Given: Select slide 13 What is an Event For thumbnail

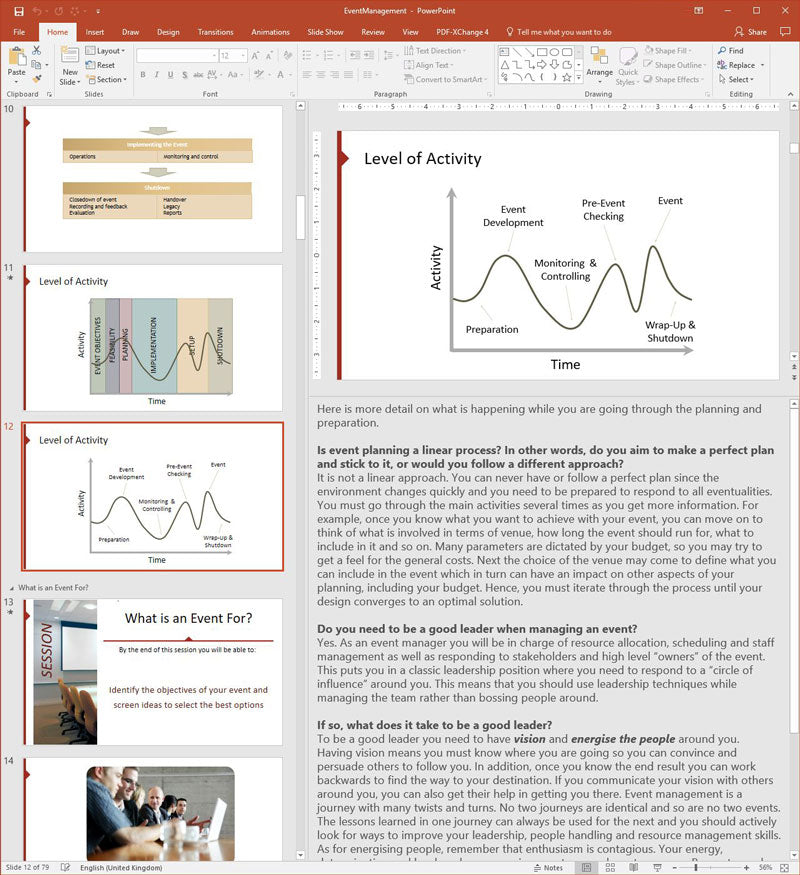Looking at the screenshot, I should tap(153, 672).
